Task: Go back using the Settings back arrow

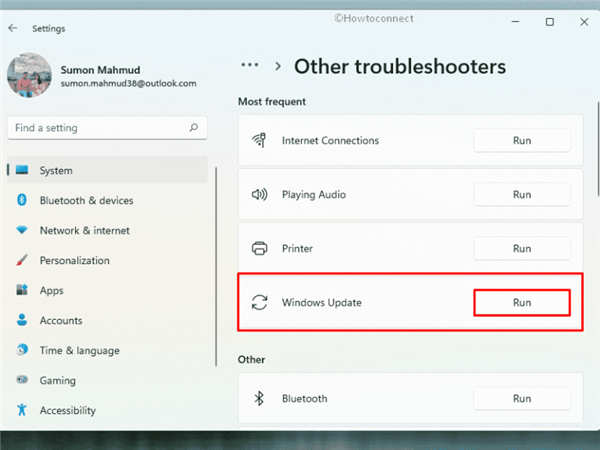Action: point(13,28)
